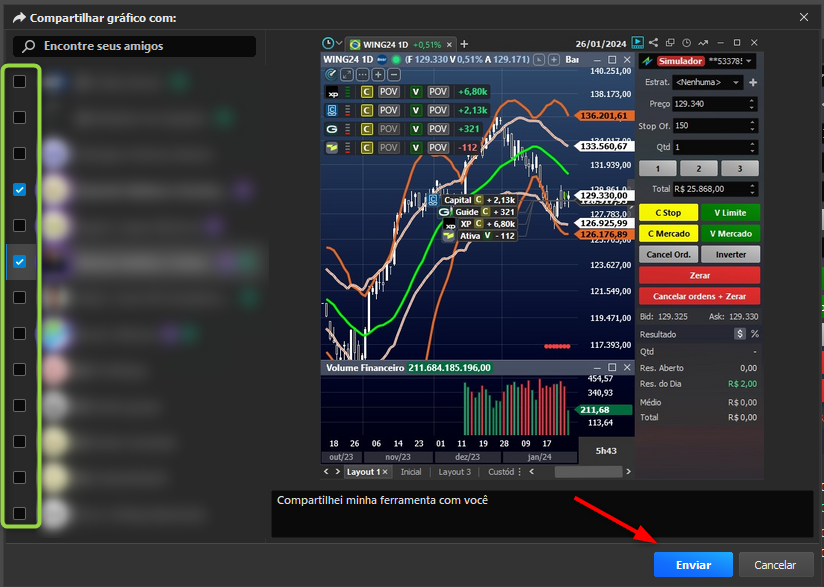This screenshot has height=587, width=824.
Task: Switch to the Custód layout tab
Action: tap(501, 472)
